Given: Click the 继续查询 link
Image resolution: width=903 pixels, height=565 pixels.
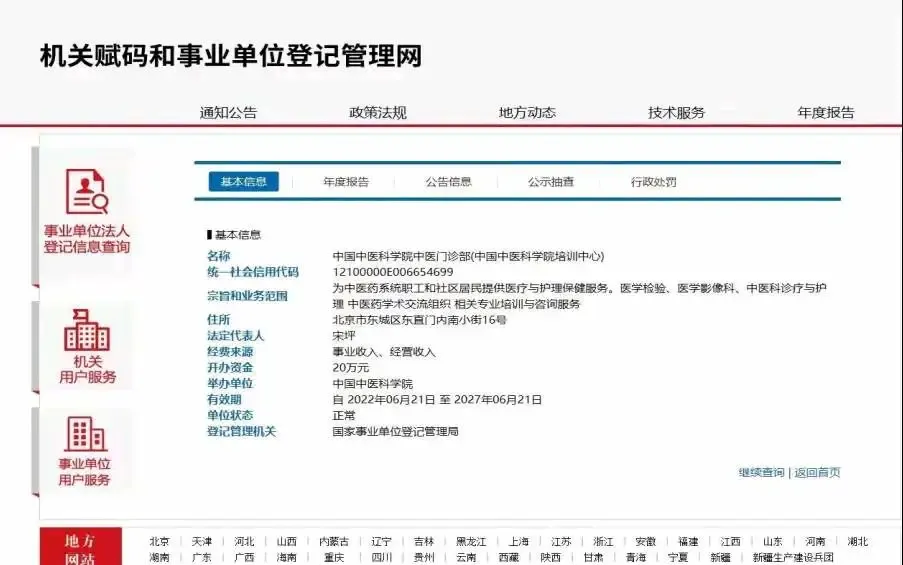Looking at the screenshot, I should (761, 472).
